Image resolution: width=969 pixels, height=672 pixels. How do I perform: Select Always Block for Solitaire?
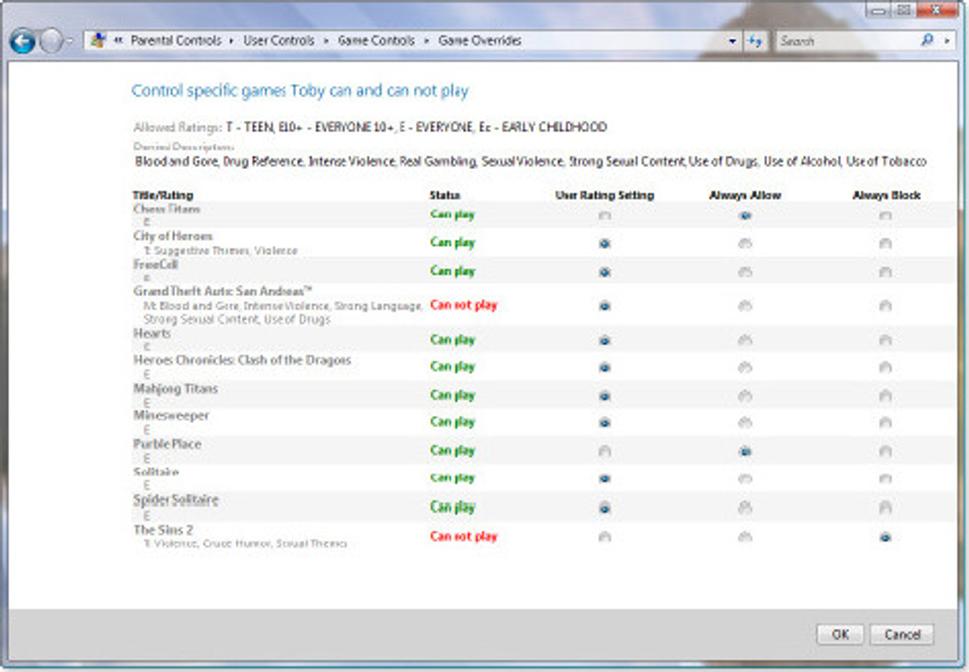[885, 478]
